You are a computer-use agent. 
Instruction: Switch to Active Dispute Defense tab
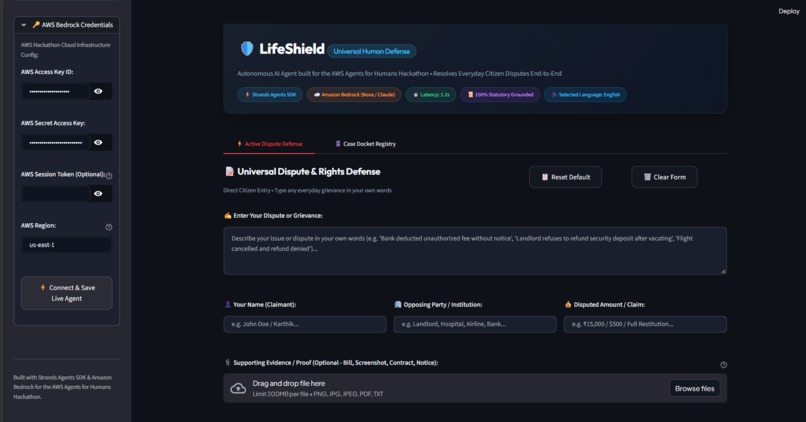point(269,144)
